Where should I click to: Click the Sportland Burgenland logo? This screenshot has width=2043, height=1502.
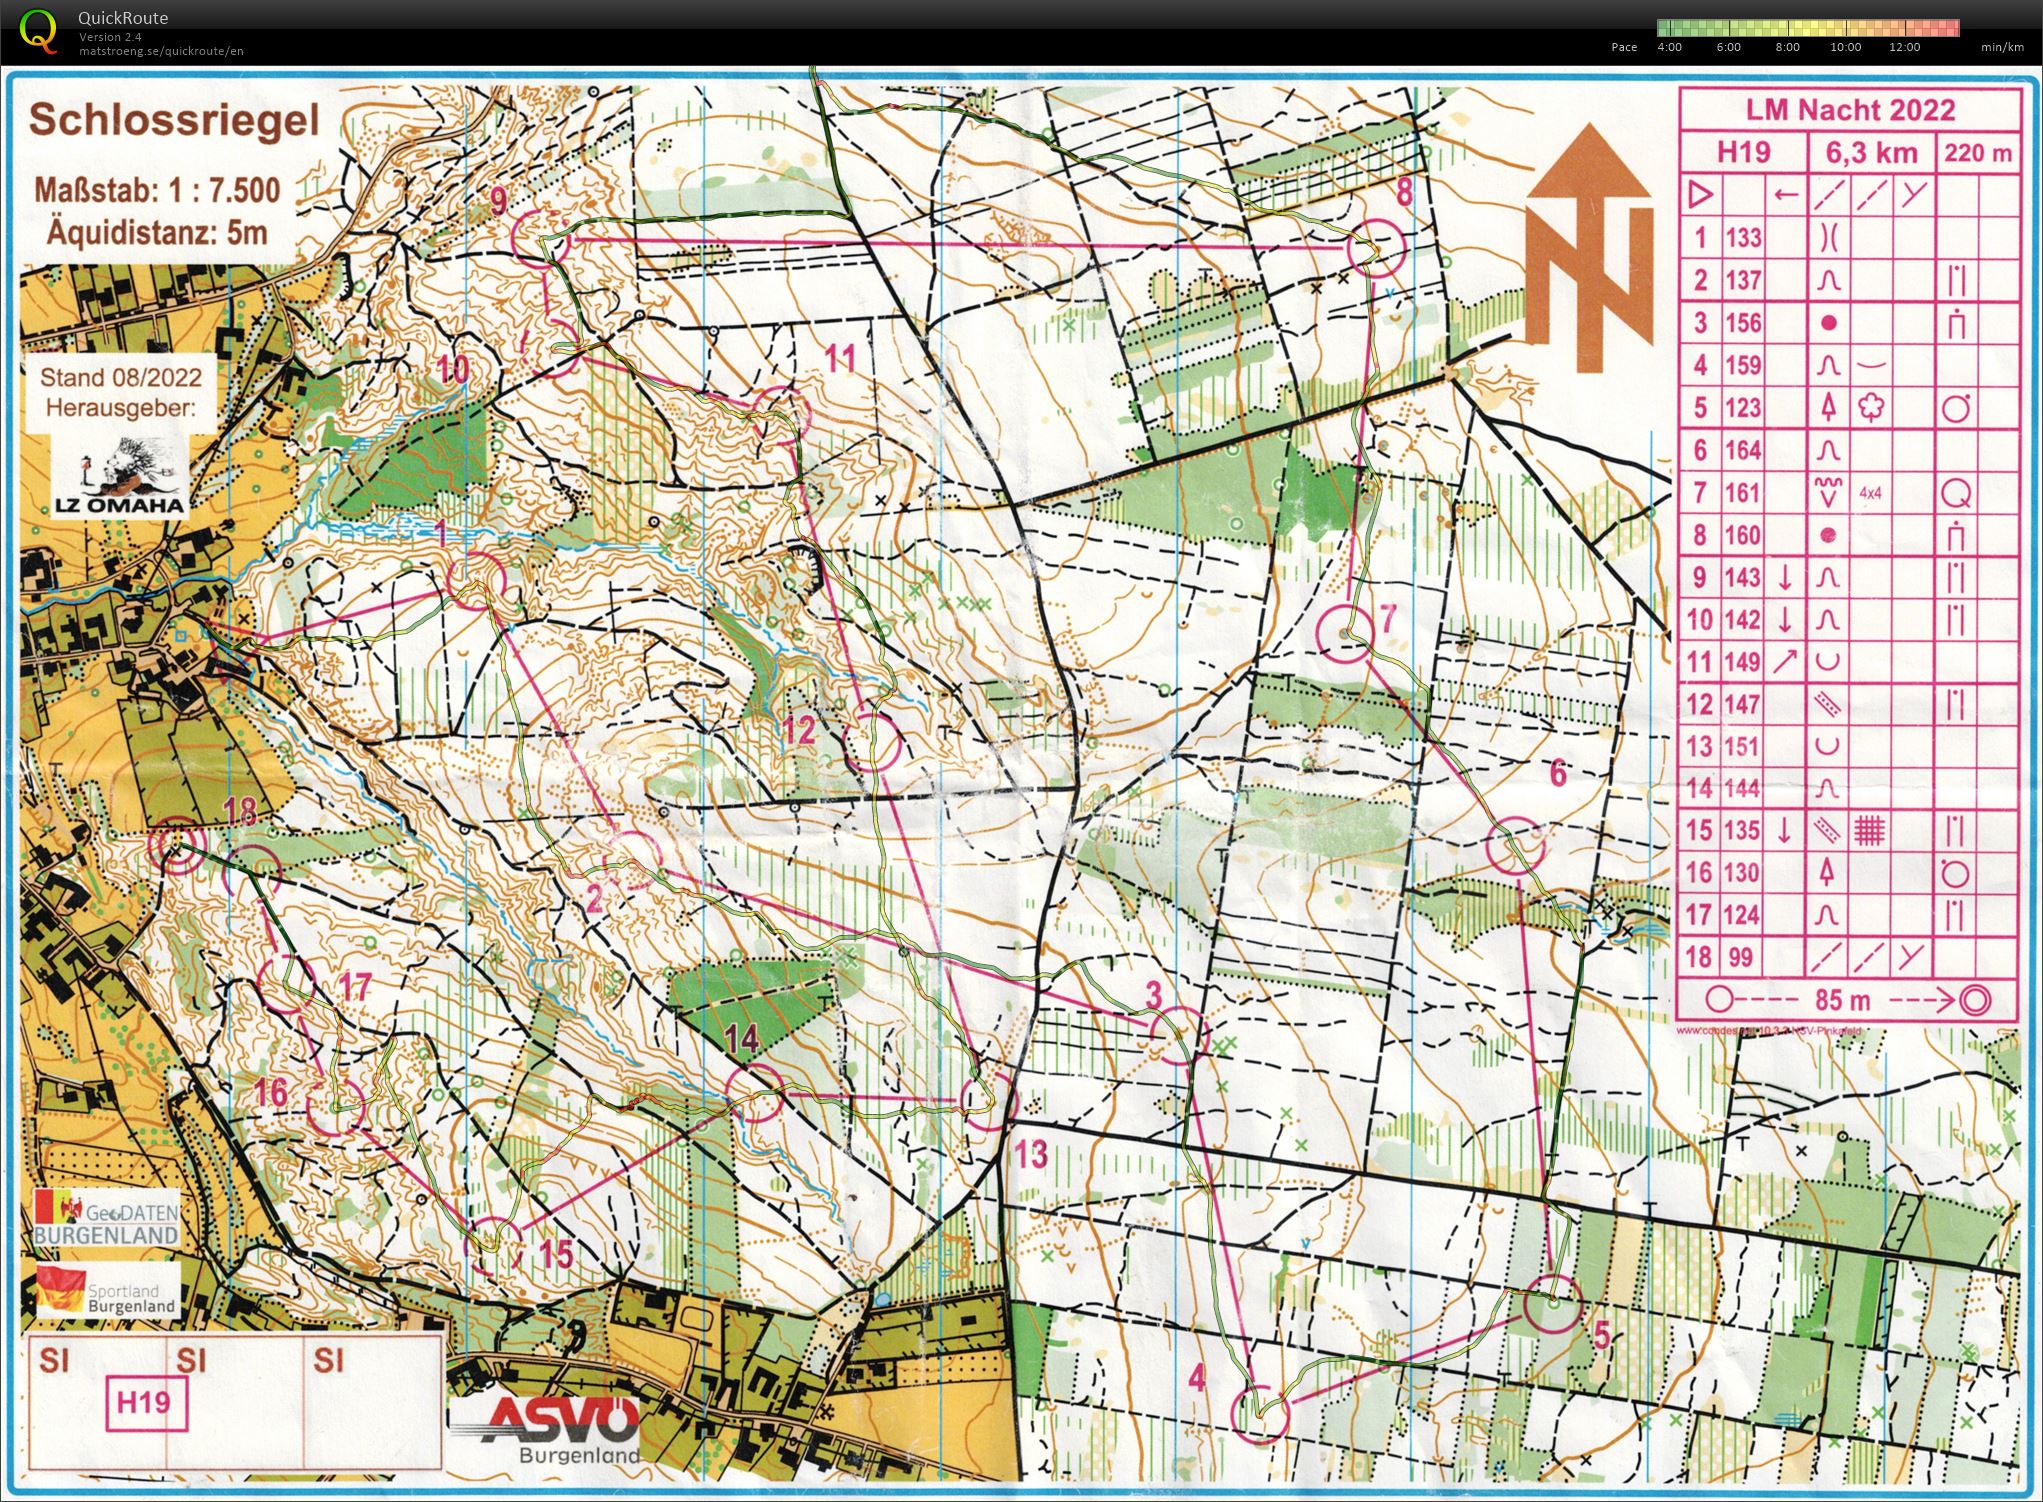(108, 1291)
